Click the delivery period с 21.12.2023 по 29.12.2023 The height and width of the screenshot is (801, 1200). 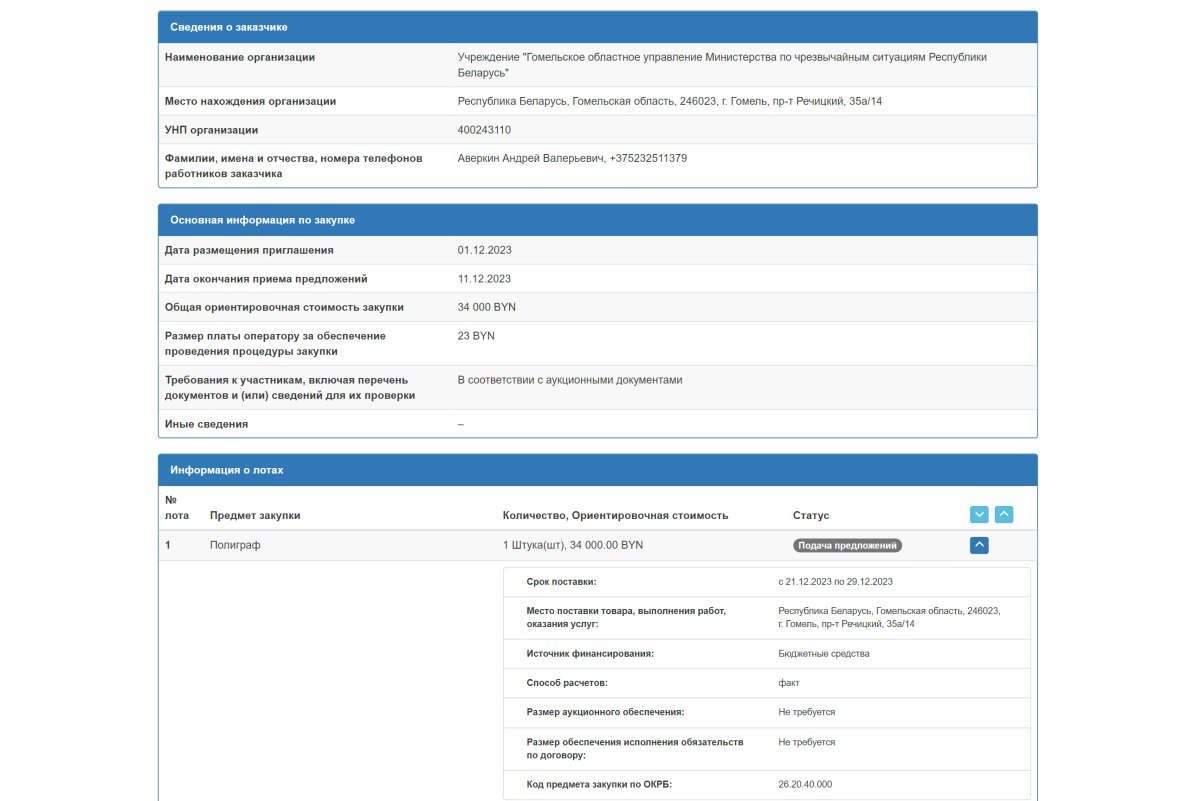point(836,582)
